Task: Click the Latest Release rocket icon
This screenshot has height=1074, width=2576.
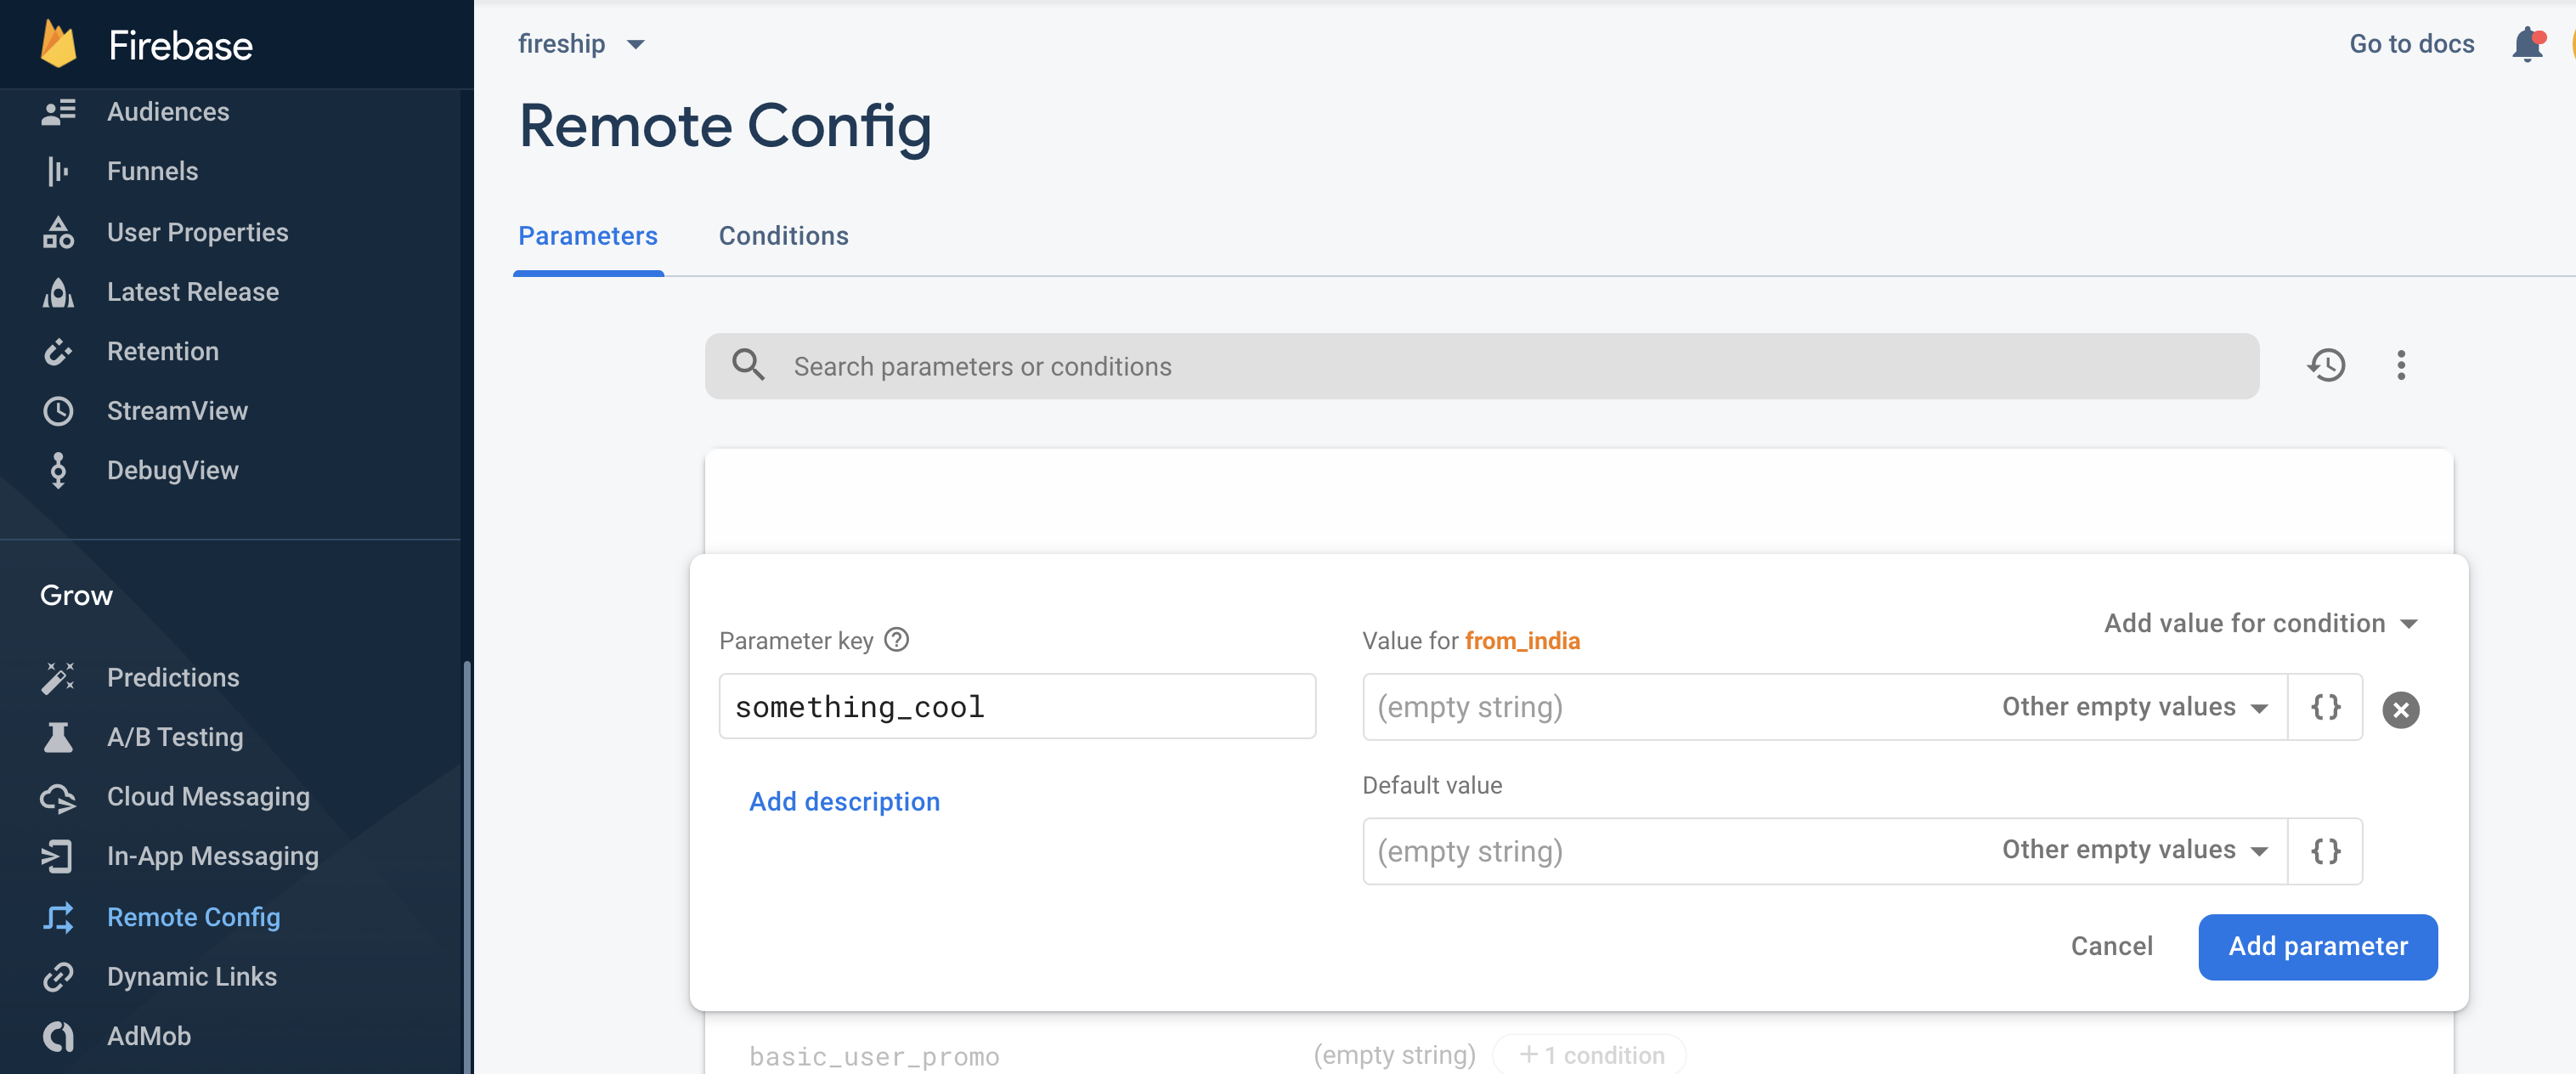Action: point(58,292)
